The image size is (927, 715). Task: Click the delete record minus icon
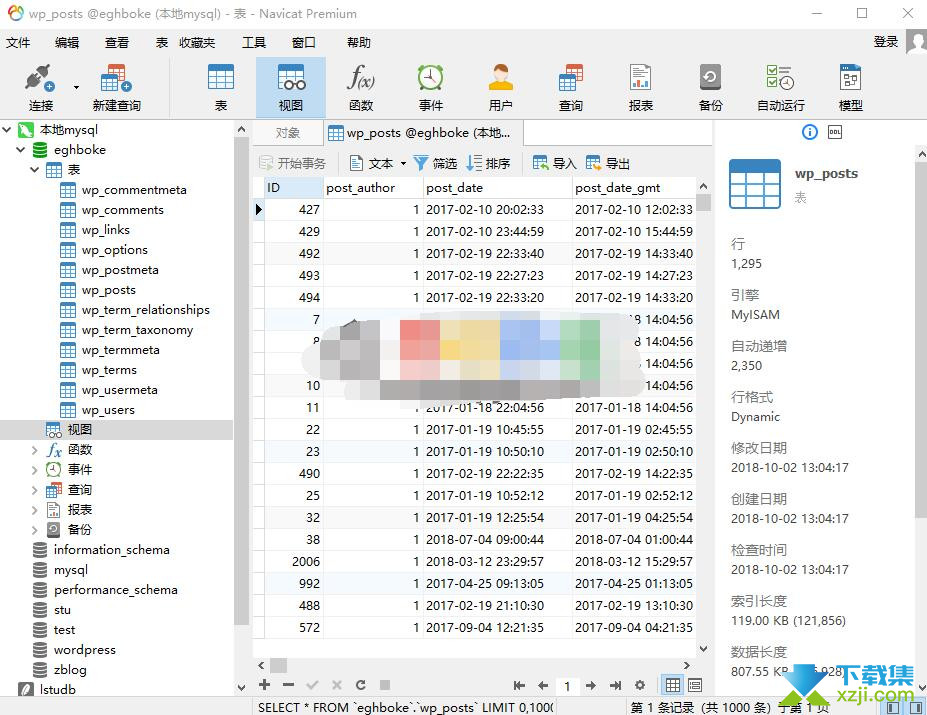(289, 685)
